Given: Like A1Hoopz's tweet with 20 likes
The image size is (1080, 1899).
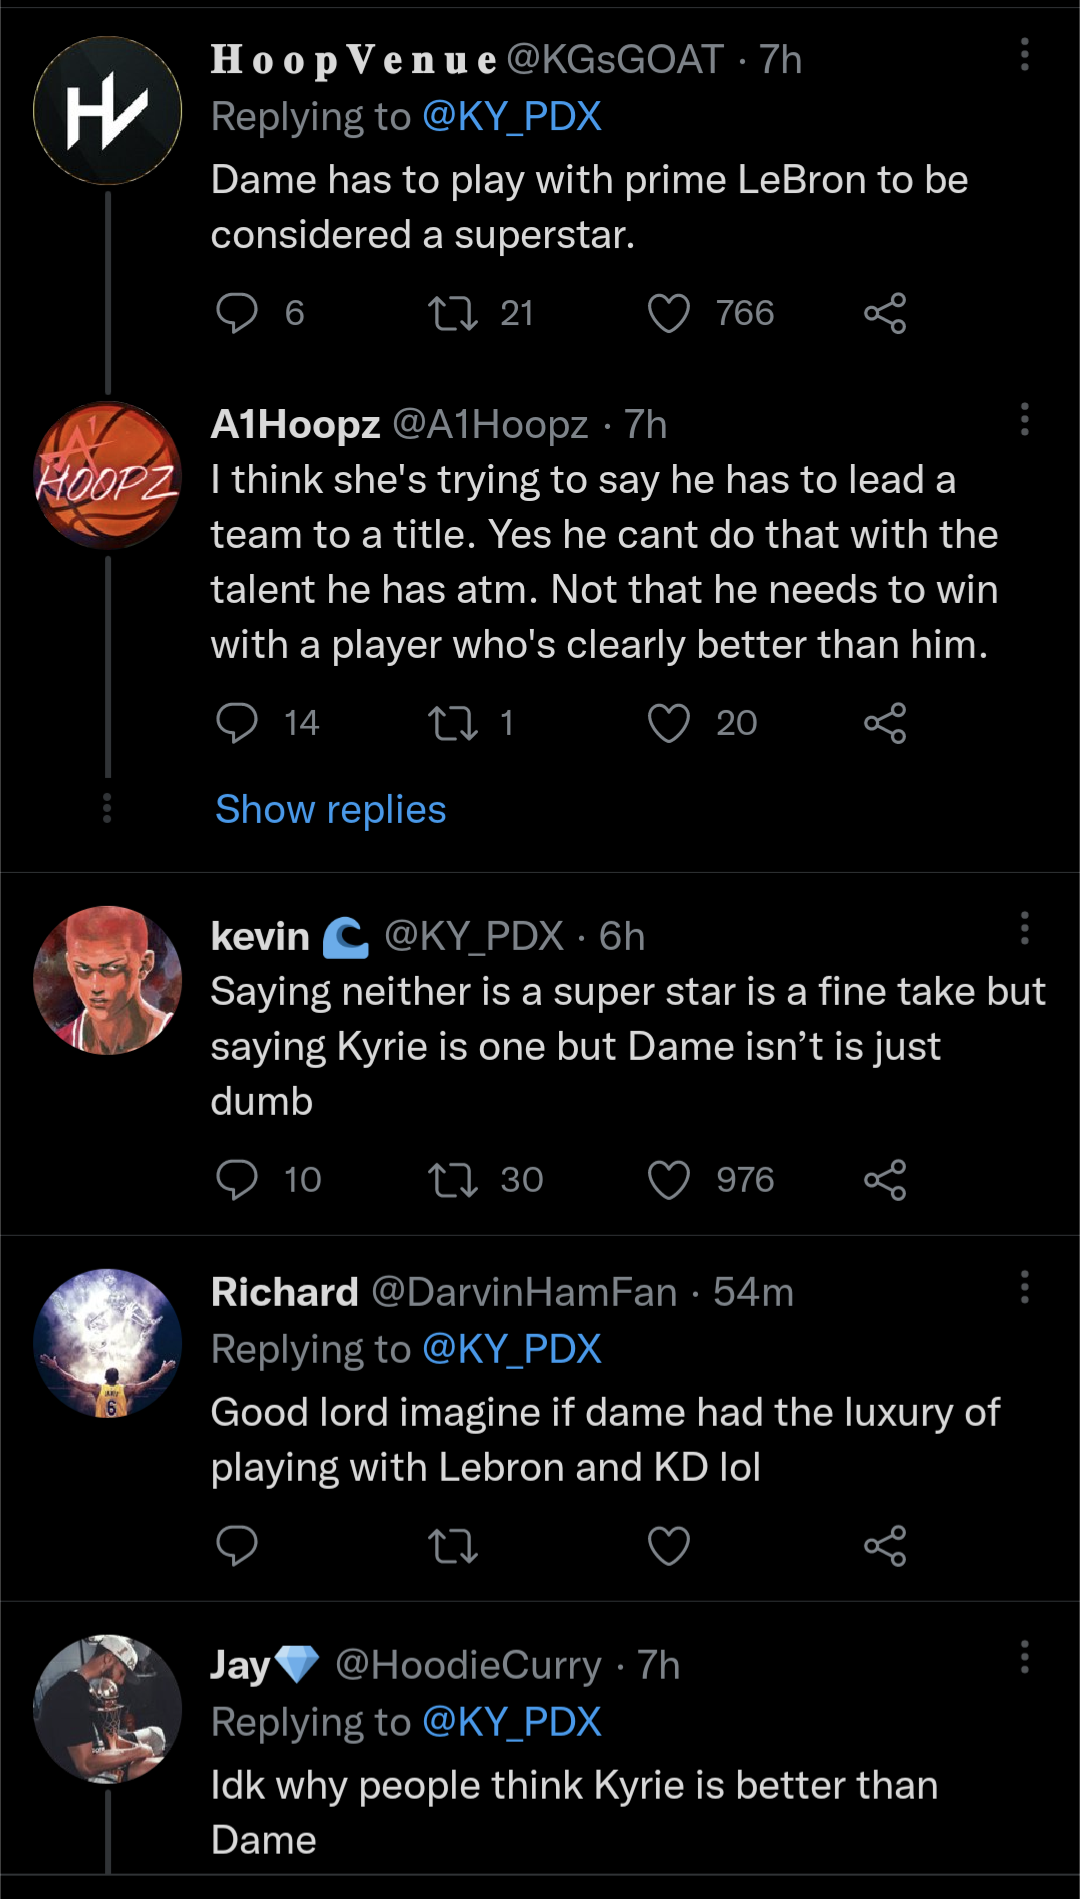Looking at the screenshot, I should [668, 723].
